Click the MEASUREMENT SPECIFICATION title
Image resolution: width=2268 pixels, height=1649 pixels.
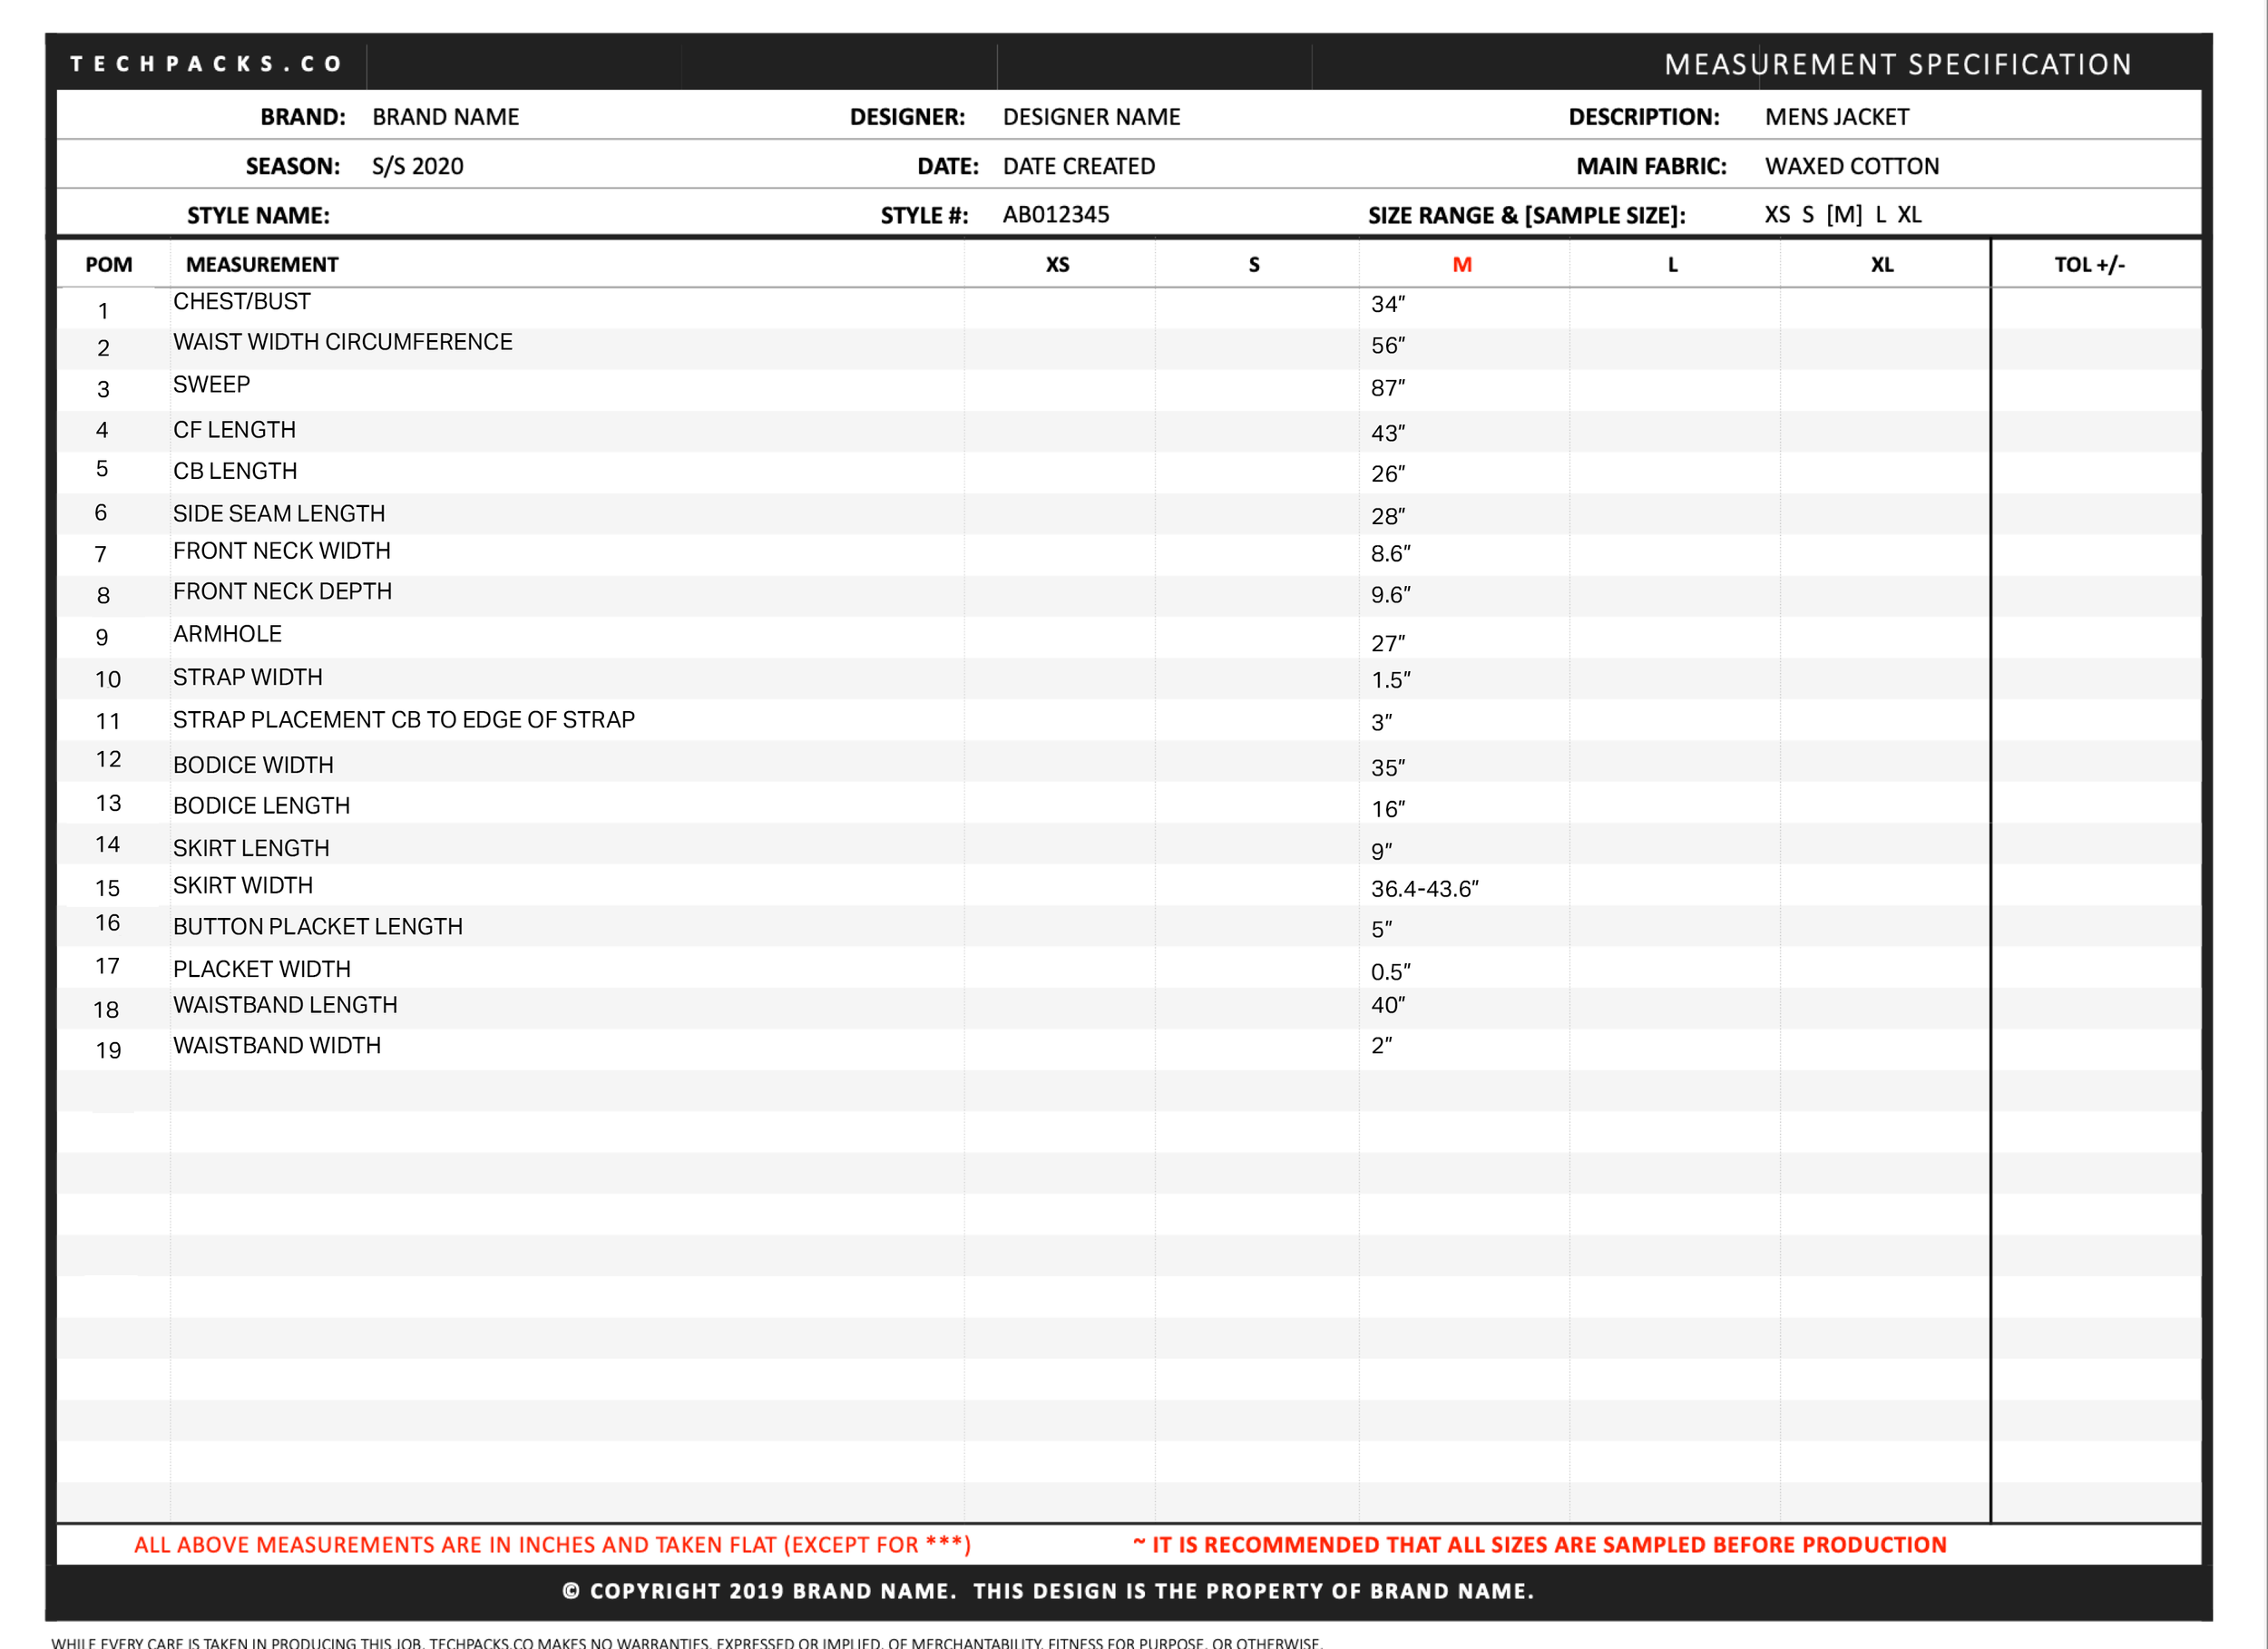(x=1897, y=64)
